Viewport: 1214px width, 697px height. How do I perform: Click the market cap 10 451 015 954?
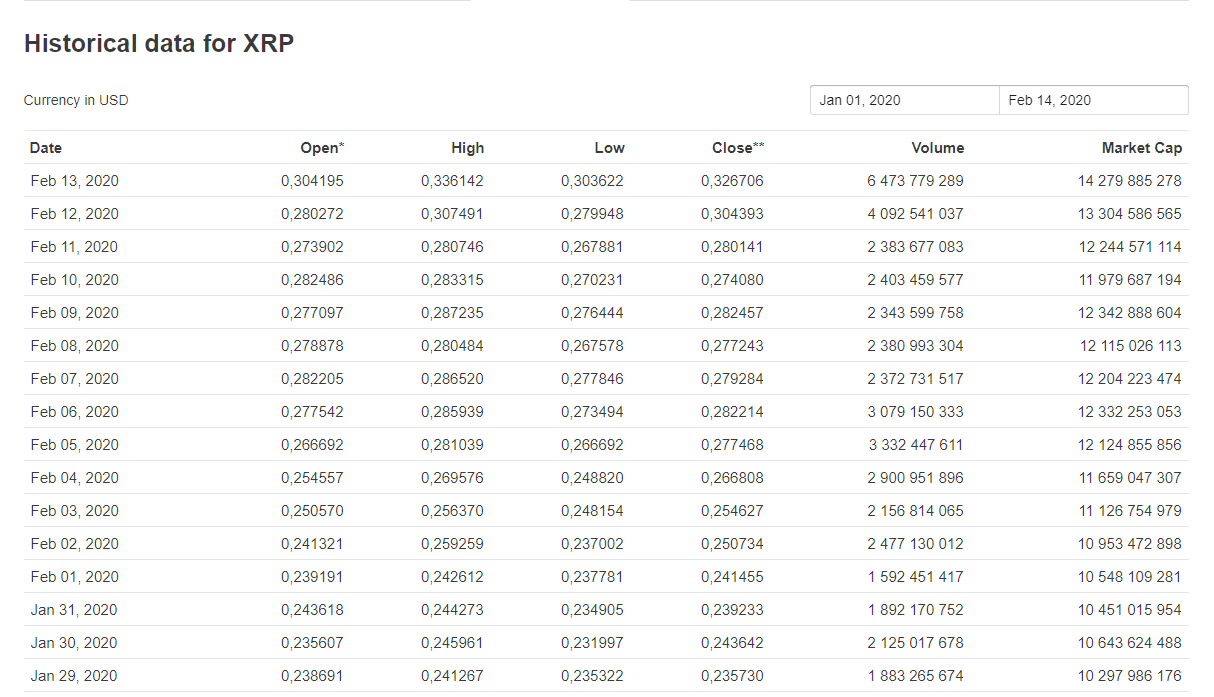coord(1130,610)
